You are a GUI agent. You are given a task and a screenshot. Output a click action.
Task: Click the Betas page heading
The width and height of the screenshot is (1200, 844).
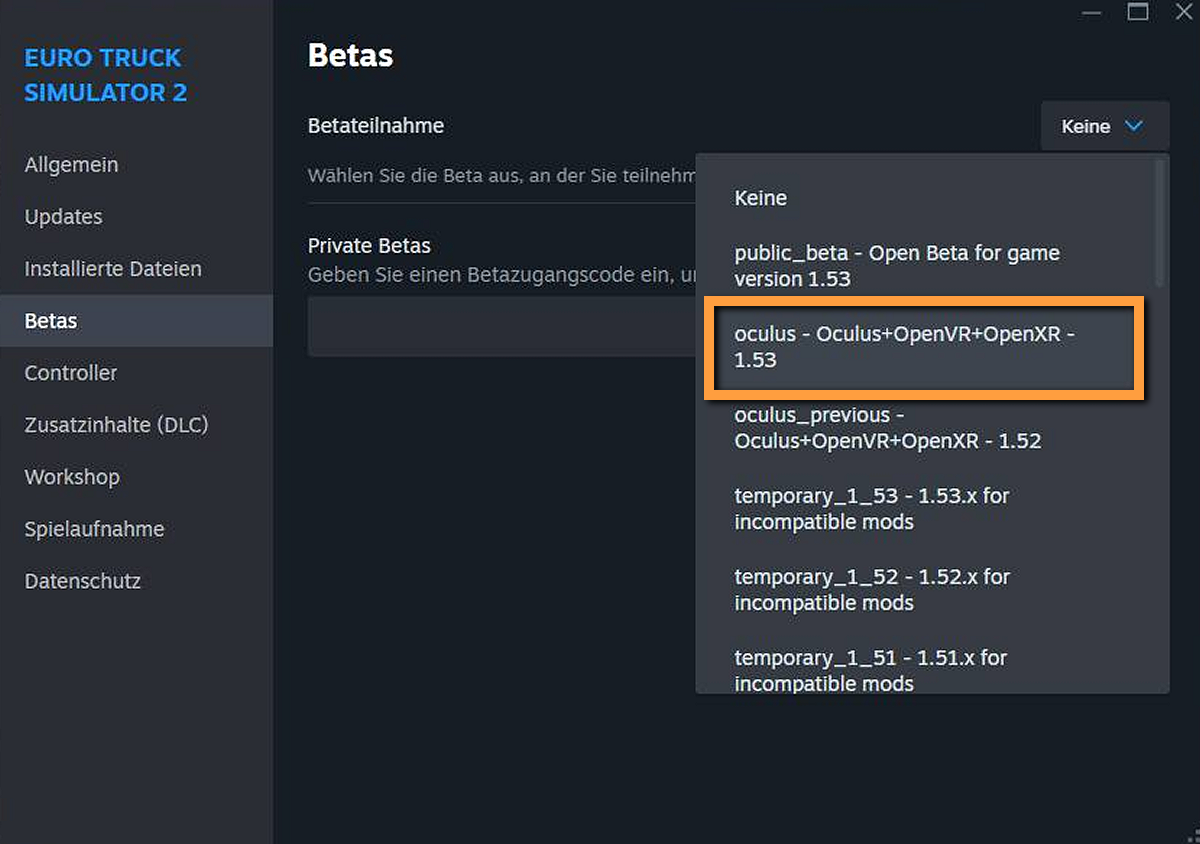pyautogui.click(x=350, y=55)
